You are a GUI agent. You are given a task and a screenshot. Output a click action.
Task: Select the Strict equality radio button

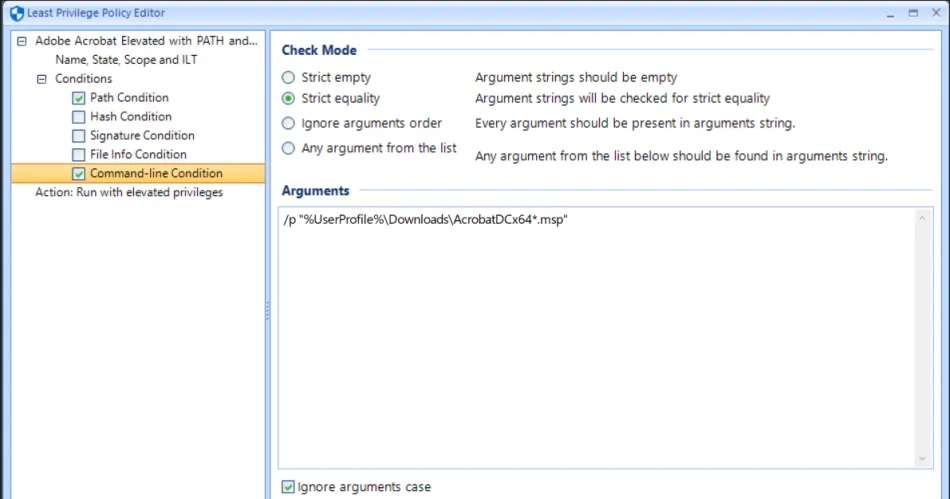(x=288, y=99)
